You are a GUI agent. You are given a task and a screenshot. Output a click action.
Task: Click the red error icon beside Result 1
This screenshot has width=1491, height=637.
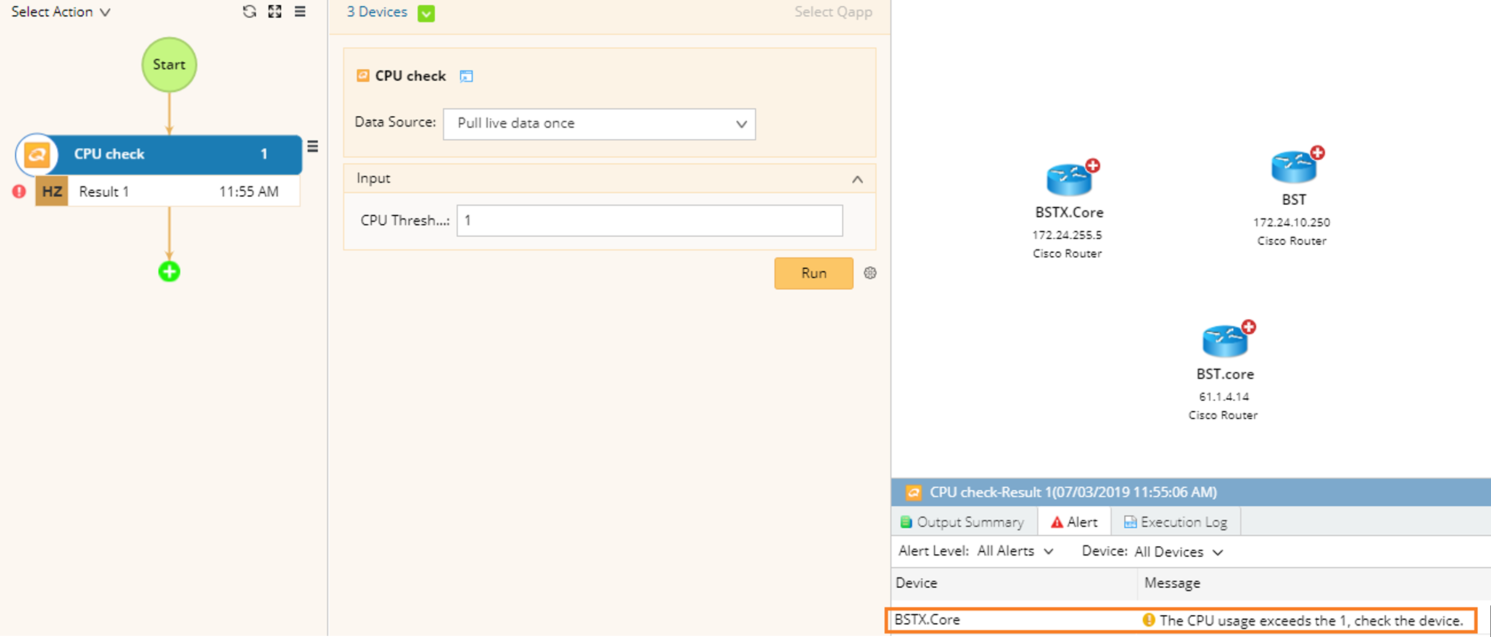point(19,191)
